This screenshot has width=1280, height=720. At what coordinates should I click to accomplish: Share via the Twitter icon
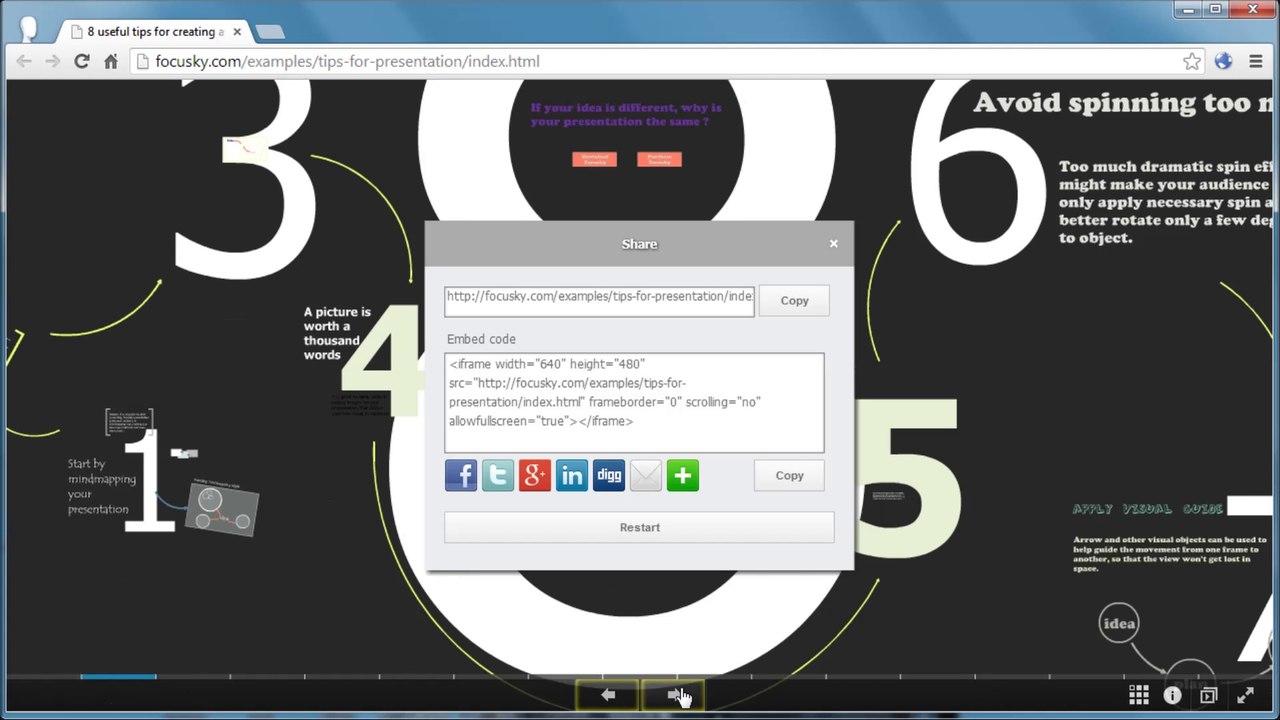[x=498, y=475]
